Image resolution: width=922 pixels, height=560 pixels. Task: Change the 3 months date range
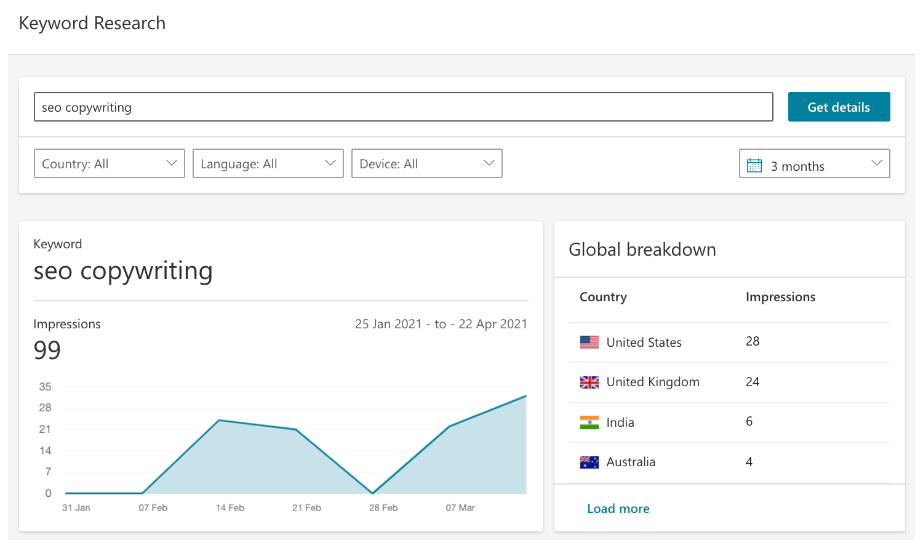point(814,165)
